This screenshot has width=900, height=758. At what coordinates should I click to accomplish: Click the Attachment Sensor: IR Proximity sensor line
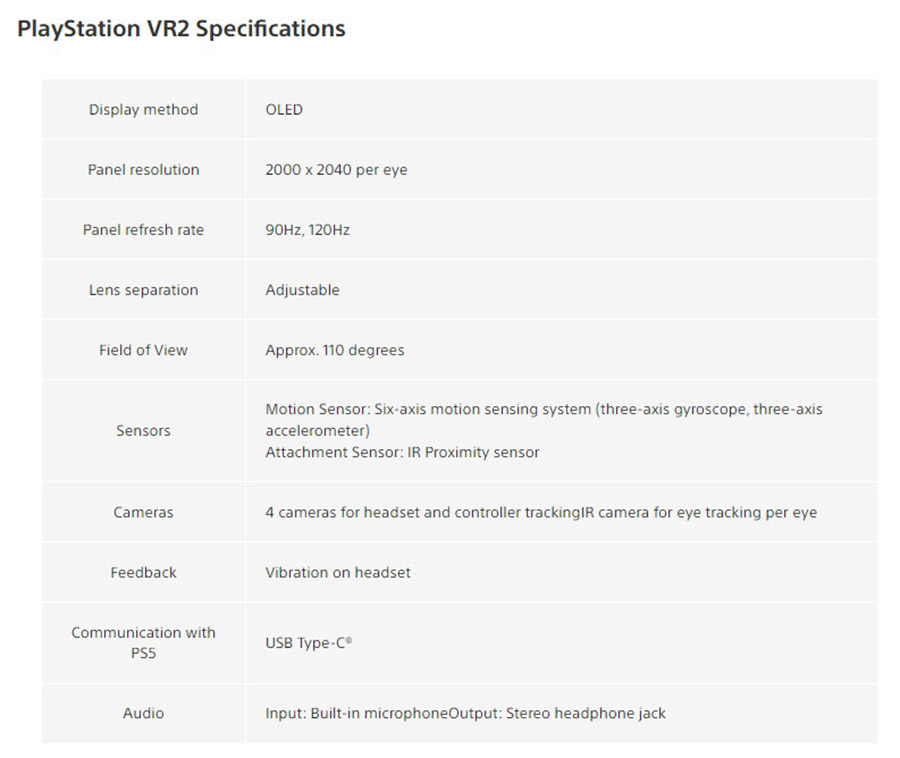[x=402, y=452]
